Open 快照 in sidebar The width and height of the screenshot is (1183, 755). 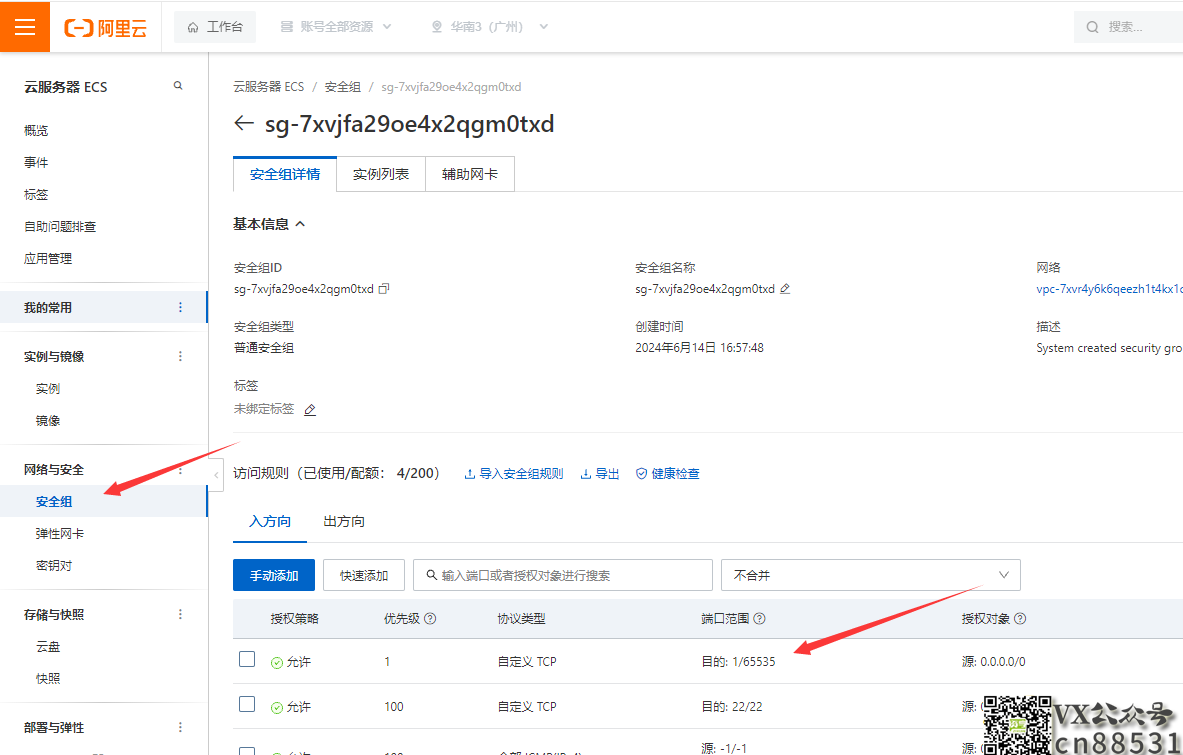coord(48,678)
